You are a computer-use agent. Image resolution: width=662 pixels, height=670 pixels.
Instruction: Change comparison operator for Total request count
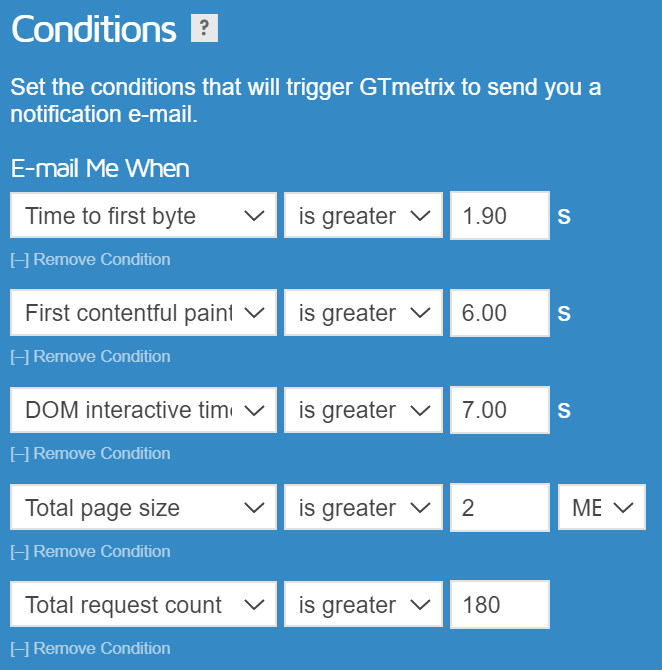point(363,604)
